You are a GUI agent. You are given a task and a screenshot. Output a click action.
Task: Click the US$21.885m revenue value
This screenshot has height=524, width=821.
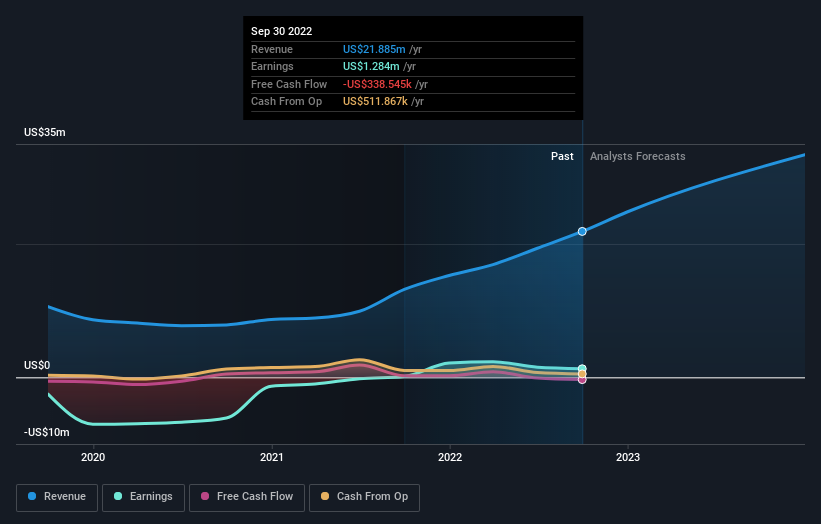point(374,49)
